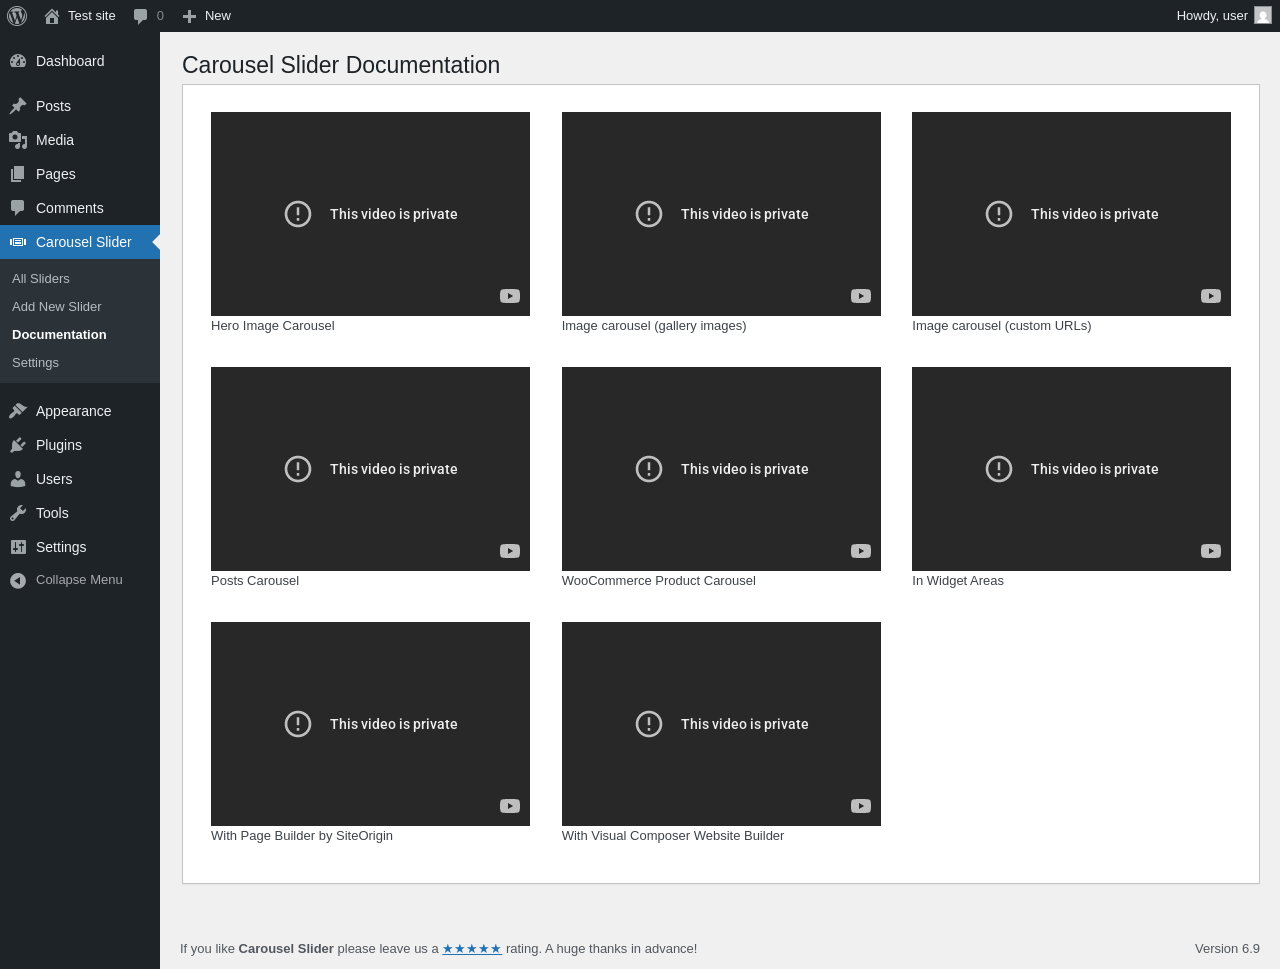Click the Pages icon in sidebar
The width and height of the screenshot is (1280, 969).
[x=18, y=174]
